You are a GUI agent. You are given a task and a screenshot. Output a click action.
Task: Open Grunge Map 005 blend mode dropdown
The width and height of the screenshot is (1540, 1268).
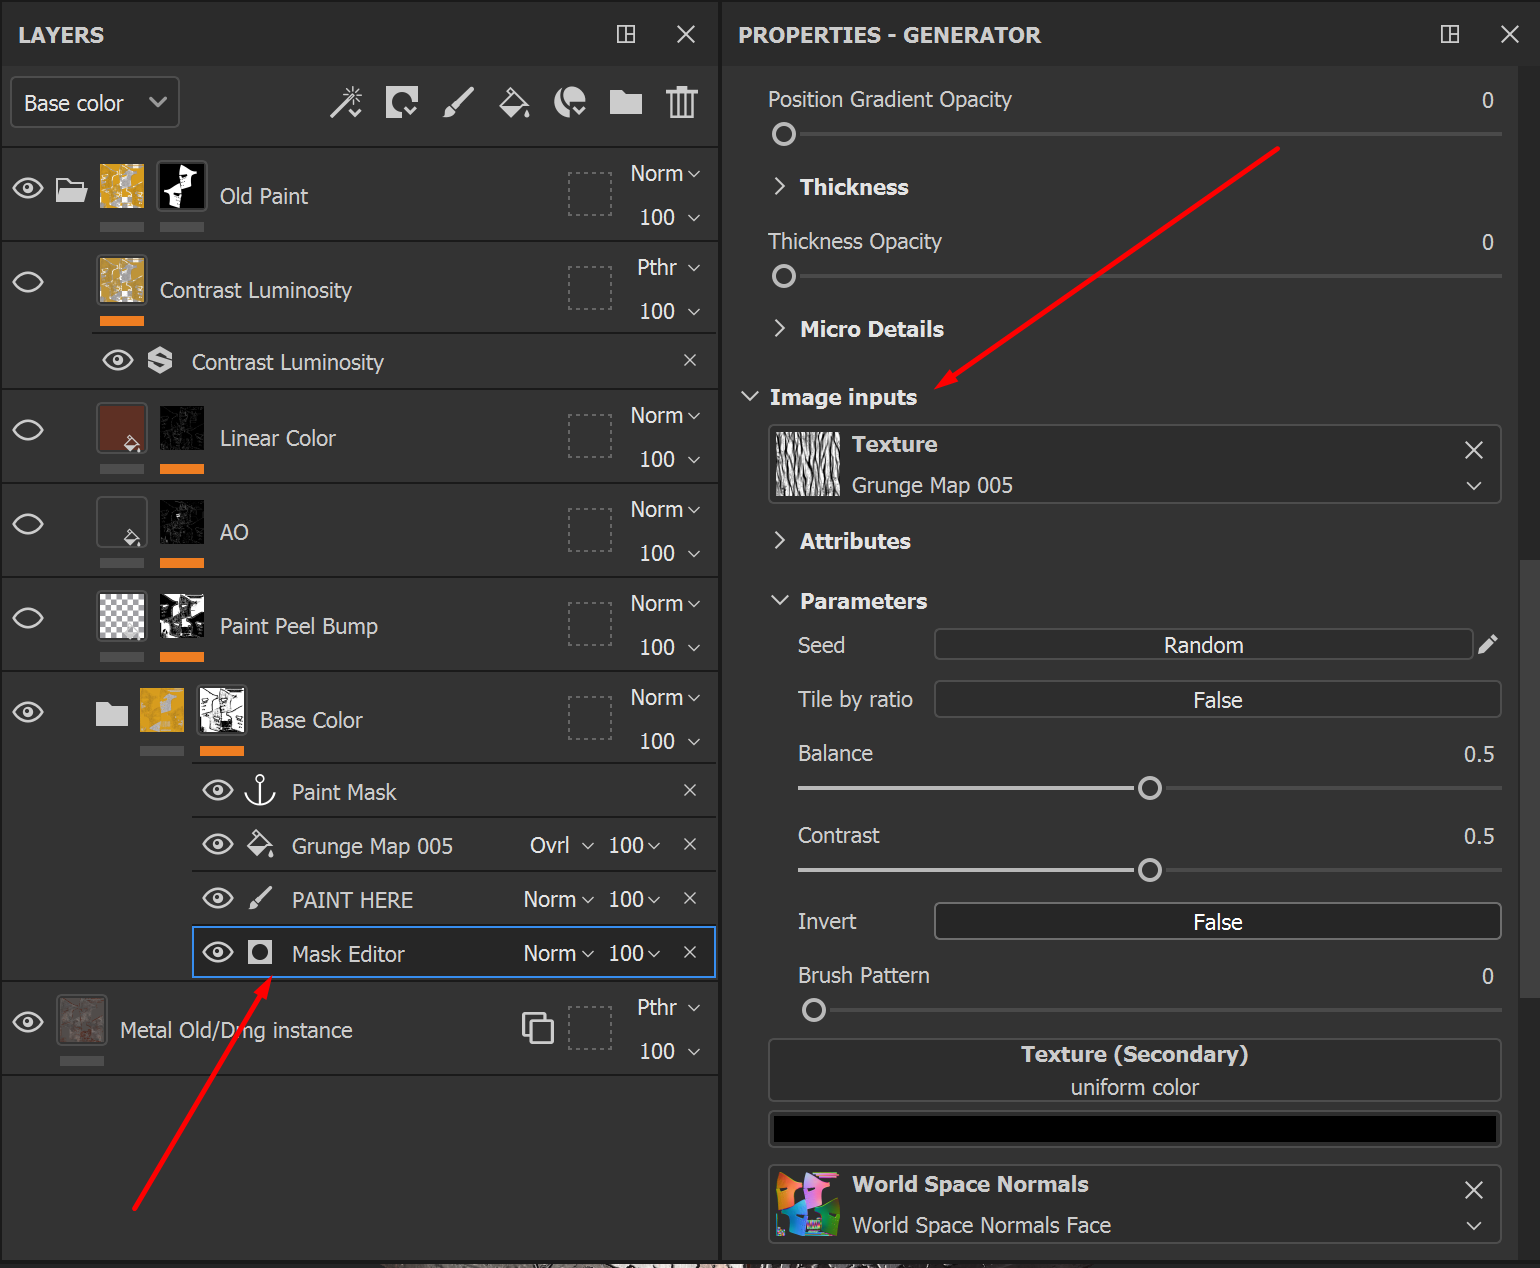tap(561, 846)
